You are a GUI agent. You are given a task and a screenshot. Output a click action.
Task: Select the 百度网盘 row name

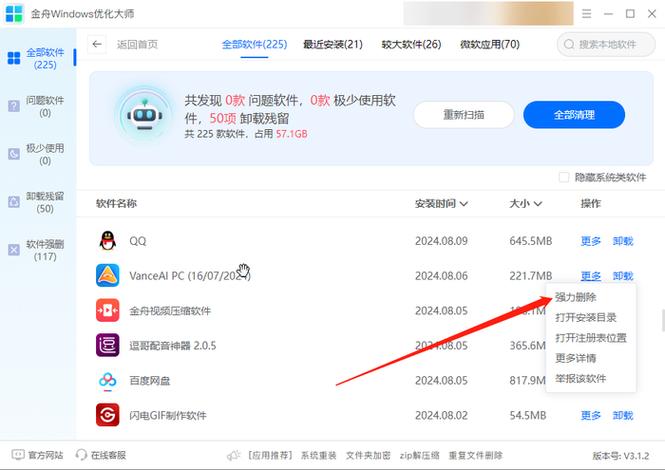150,380
